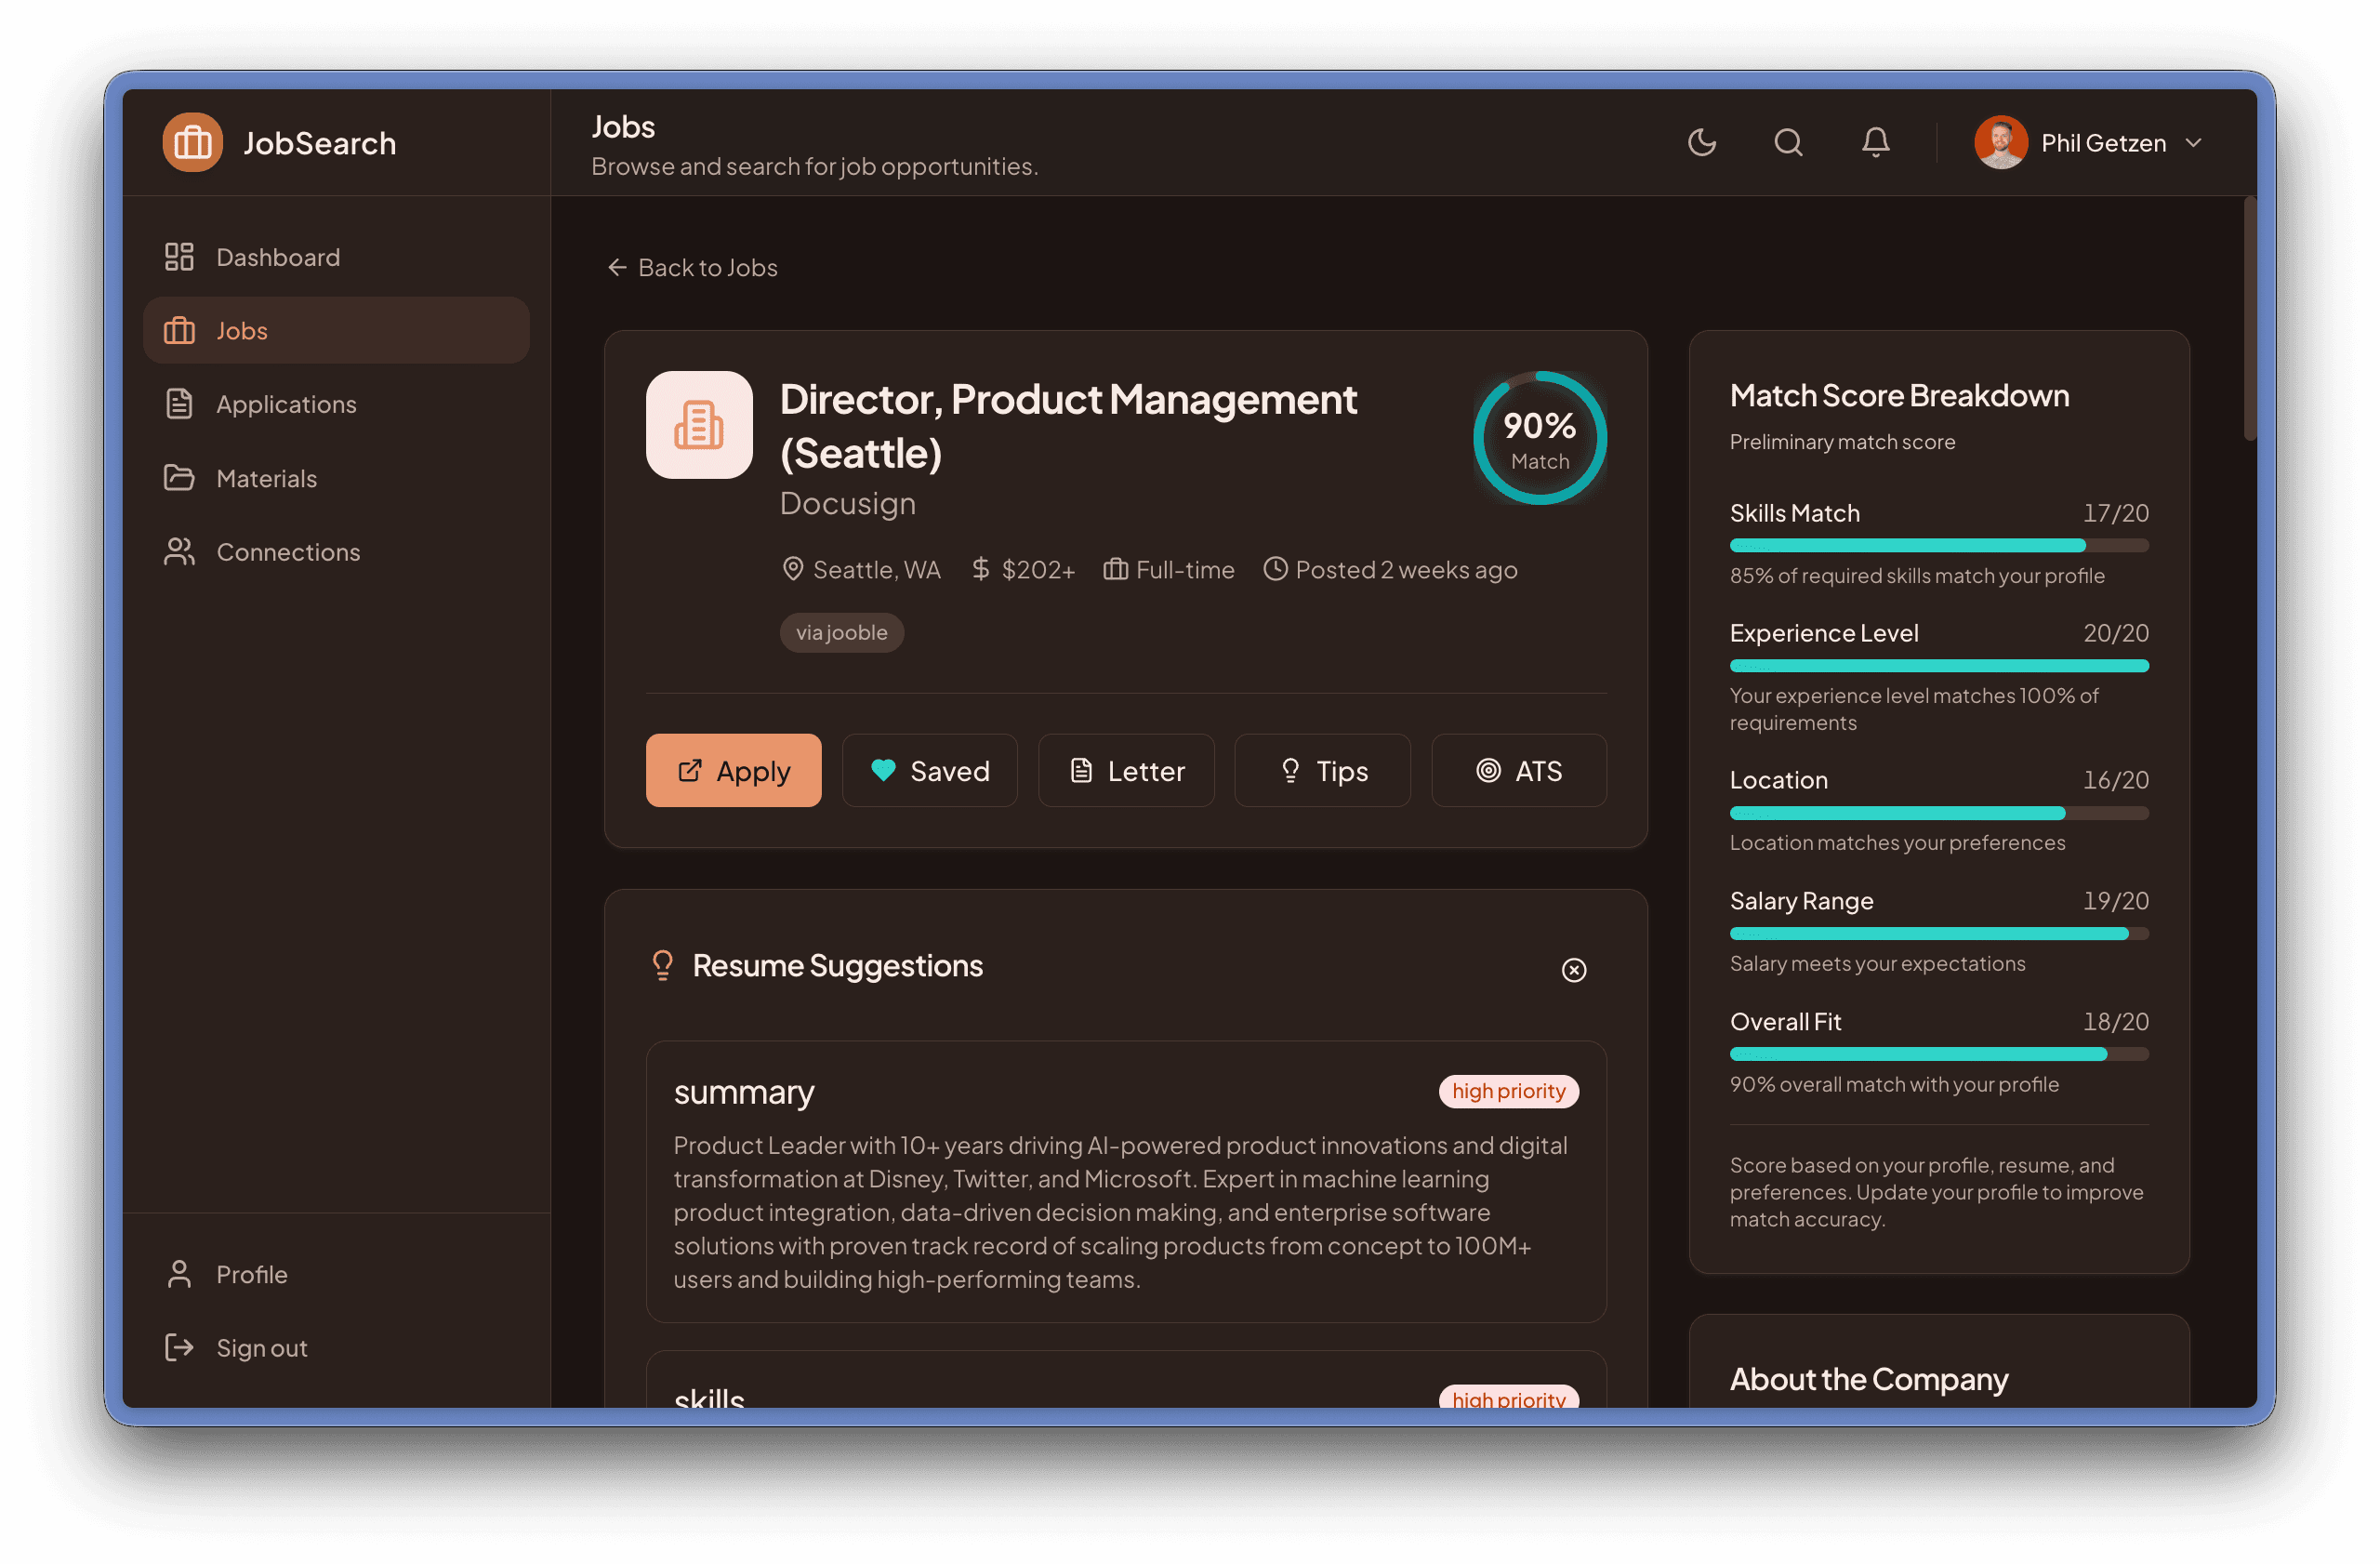Image resolution: width=2380 pixels, height=1564 pixels.
Task: Open search with magnifier icon
Action: click(1788, 143)
